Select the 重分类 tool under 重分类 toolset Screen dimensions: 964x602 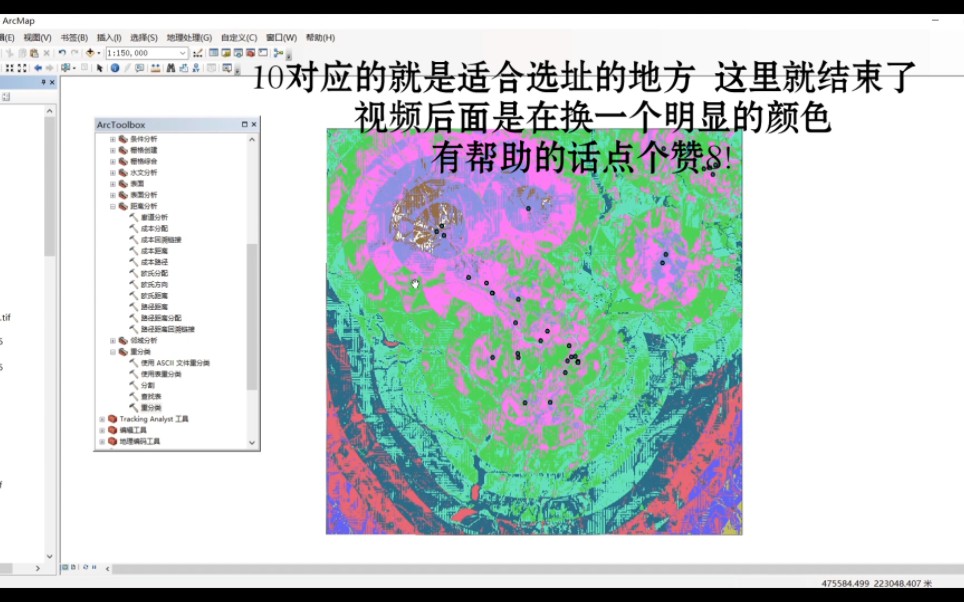coord(152,405)
